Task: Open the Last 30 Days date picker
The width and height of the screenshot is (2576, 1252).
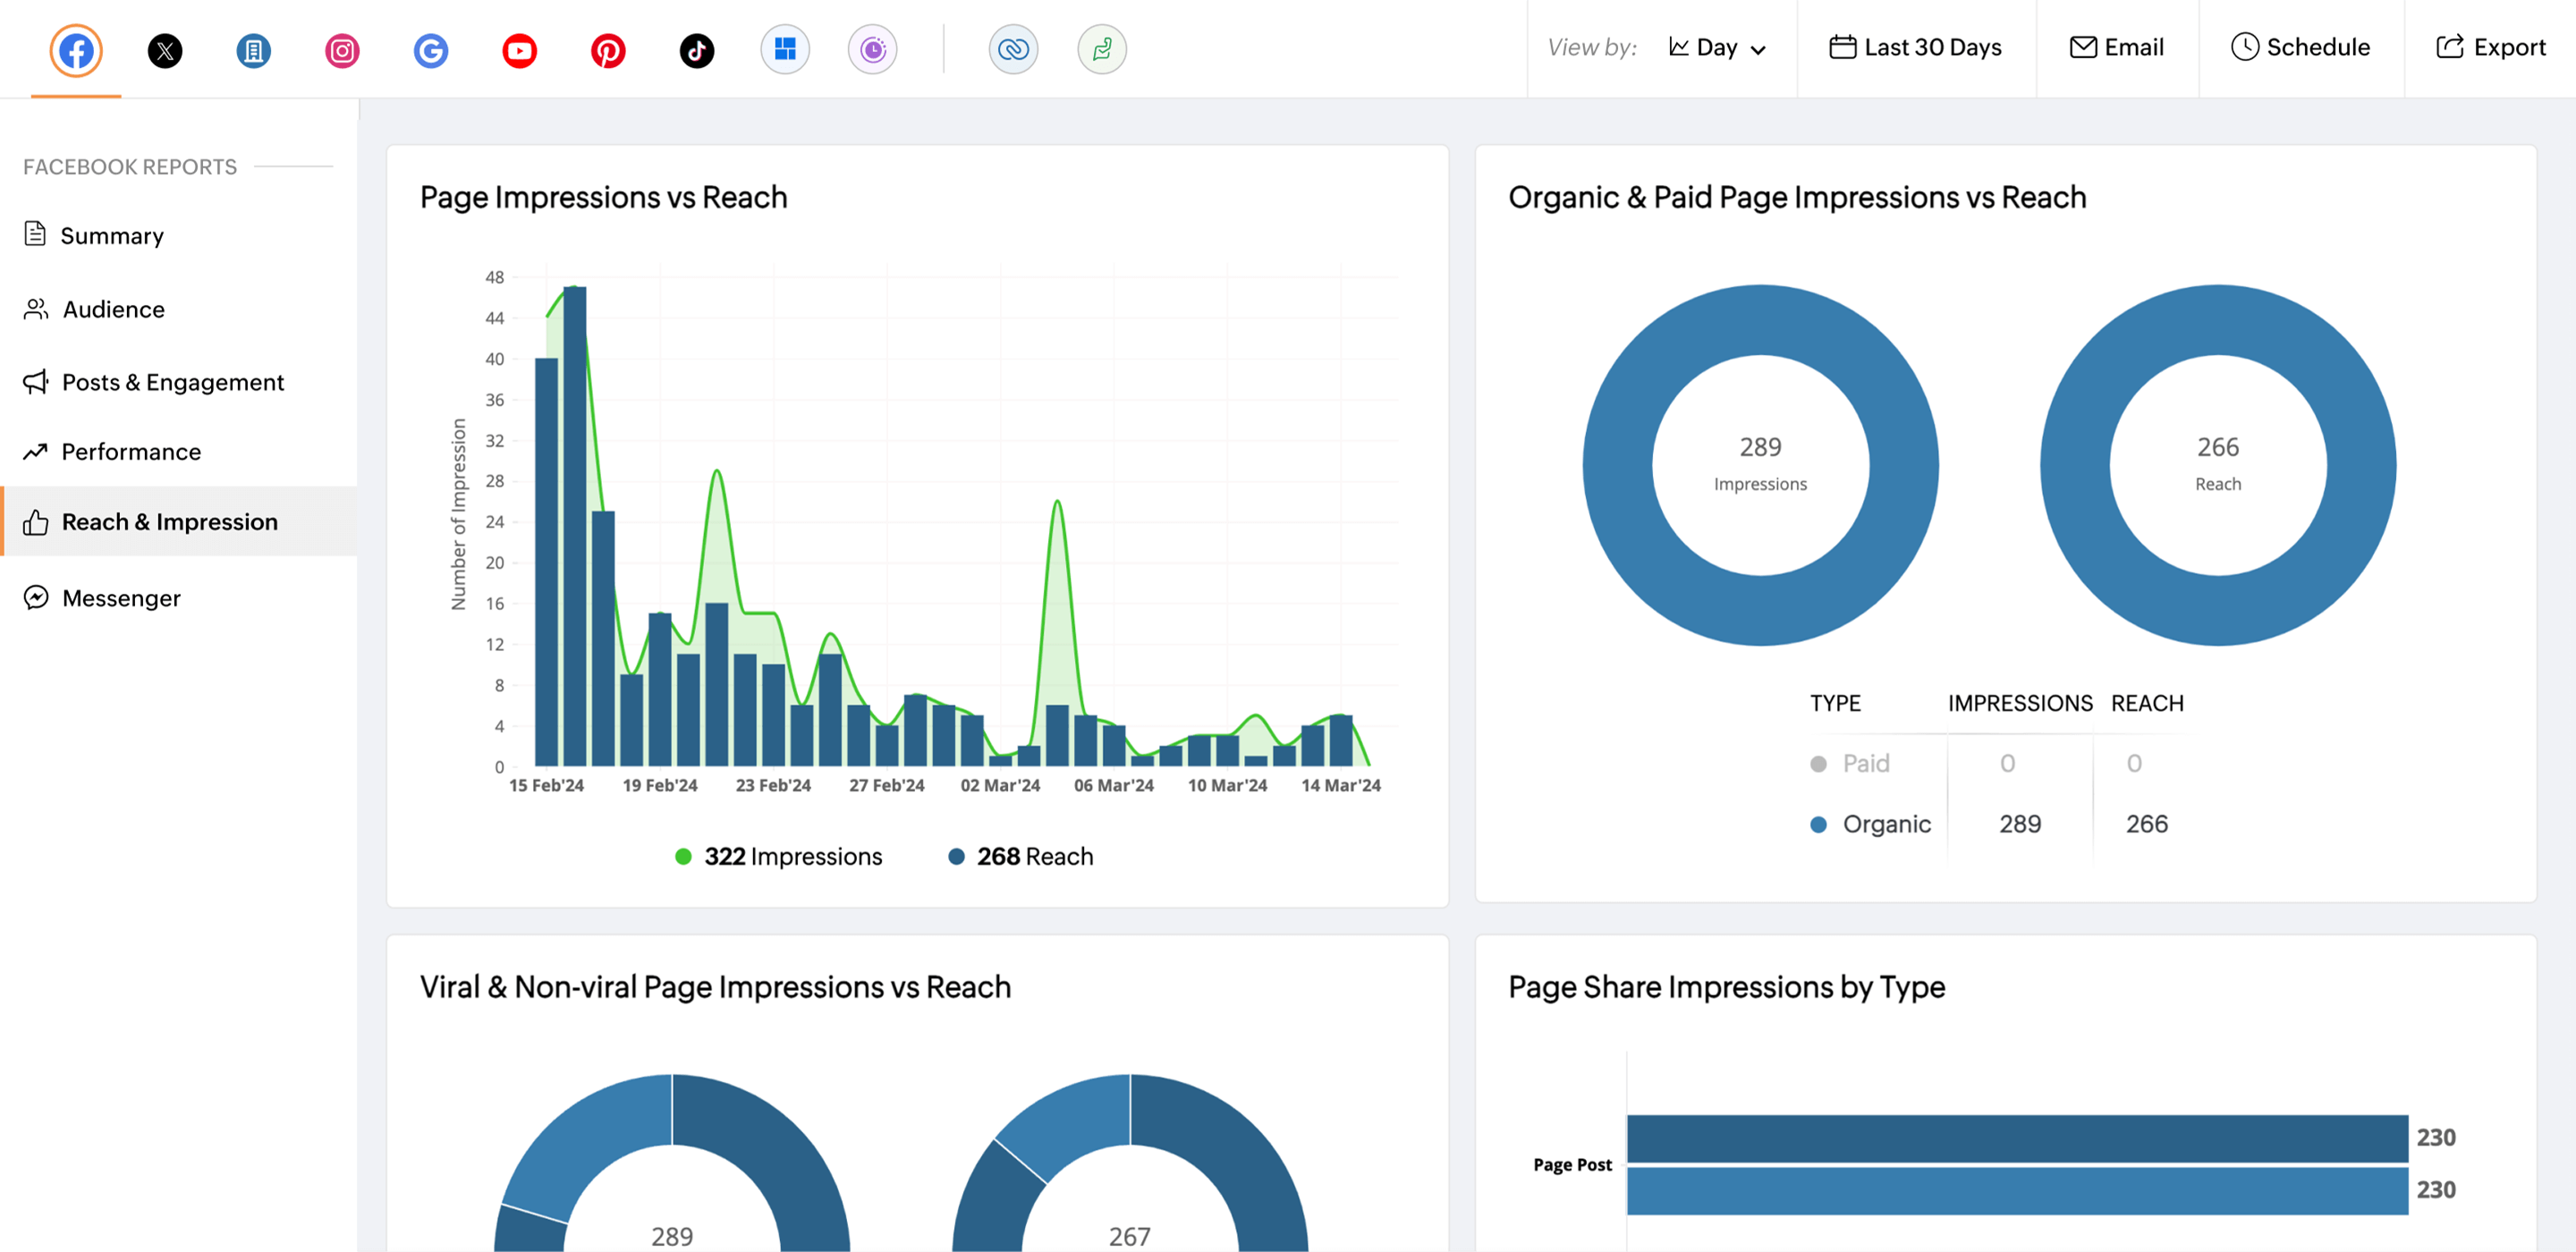Action: click(1915, 47)
